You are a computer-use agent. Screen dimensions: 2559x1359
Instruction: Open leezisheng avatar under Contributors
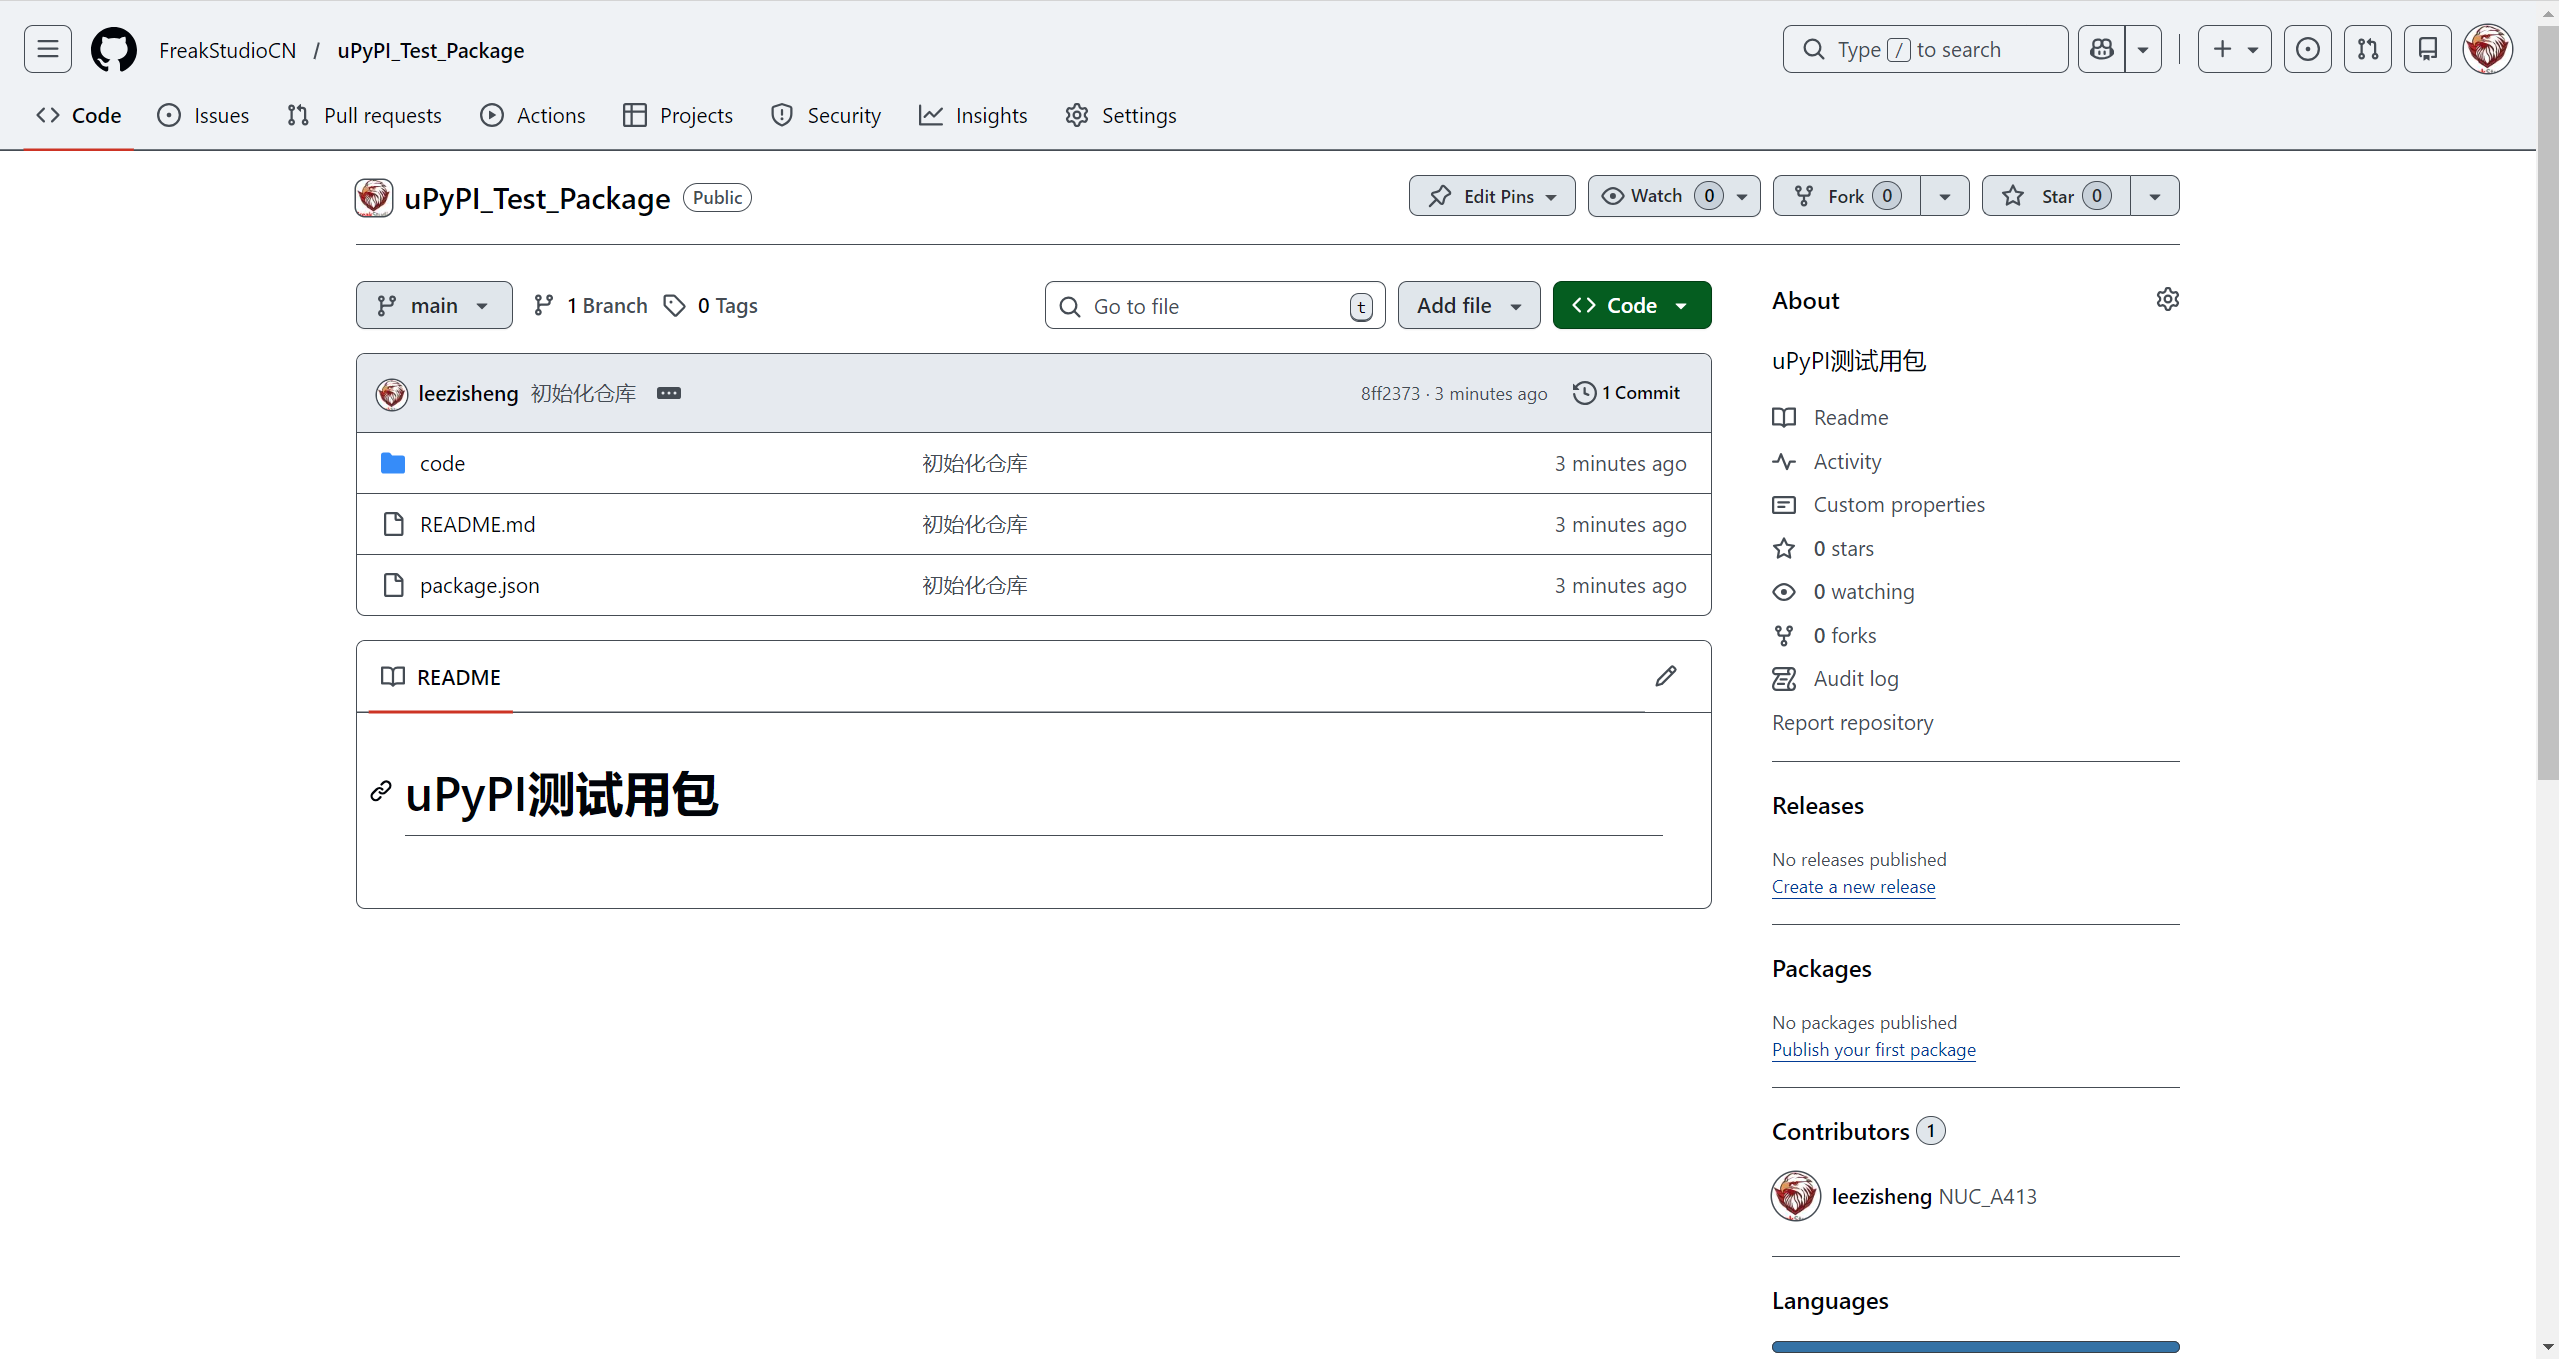point(1796,1195)
